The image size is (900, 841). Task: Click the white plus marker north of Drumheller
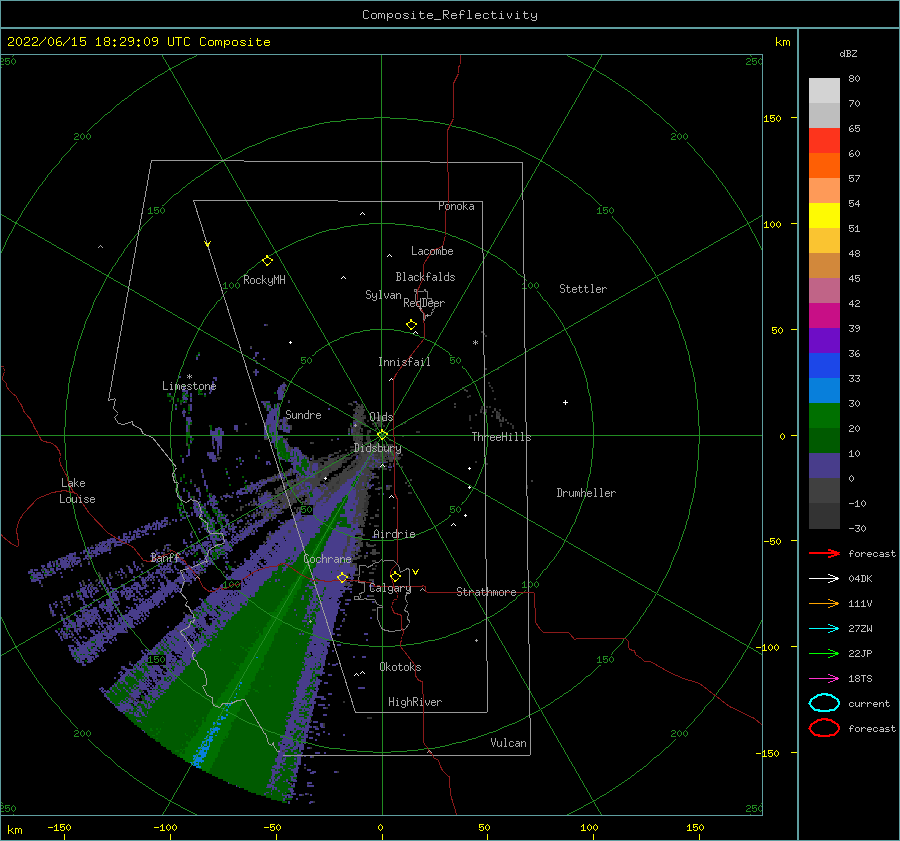[x=565, y=402]
